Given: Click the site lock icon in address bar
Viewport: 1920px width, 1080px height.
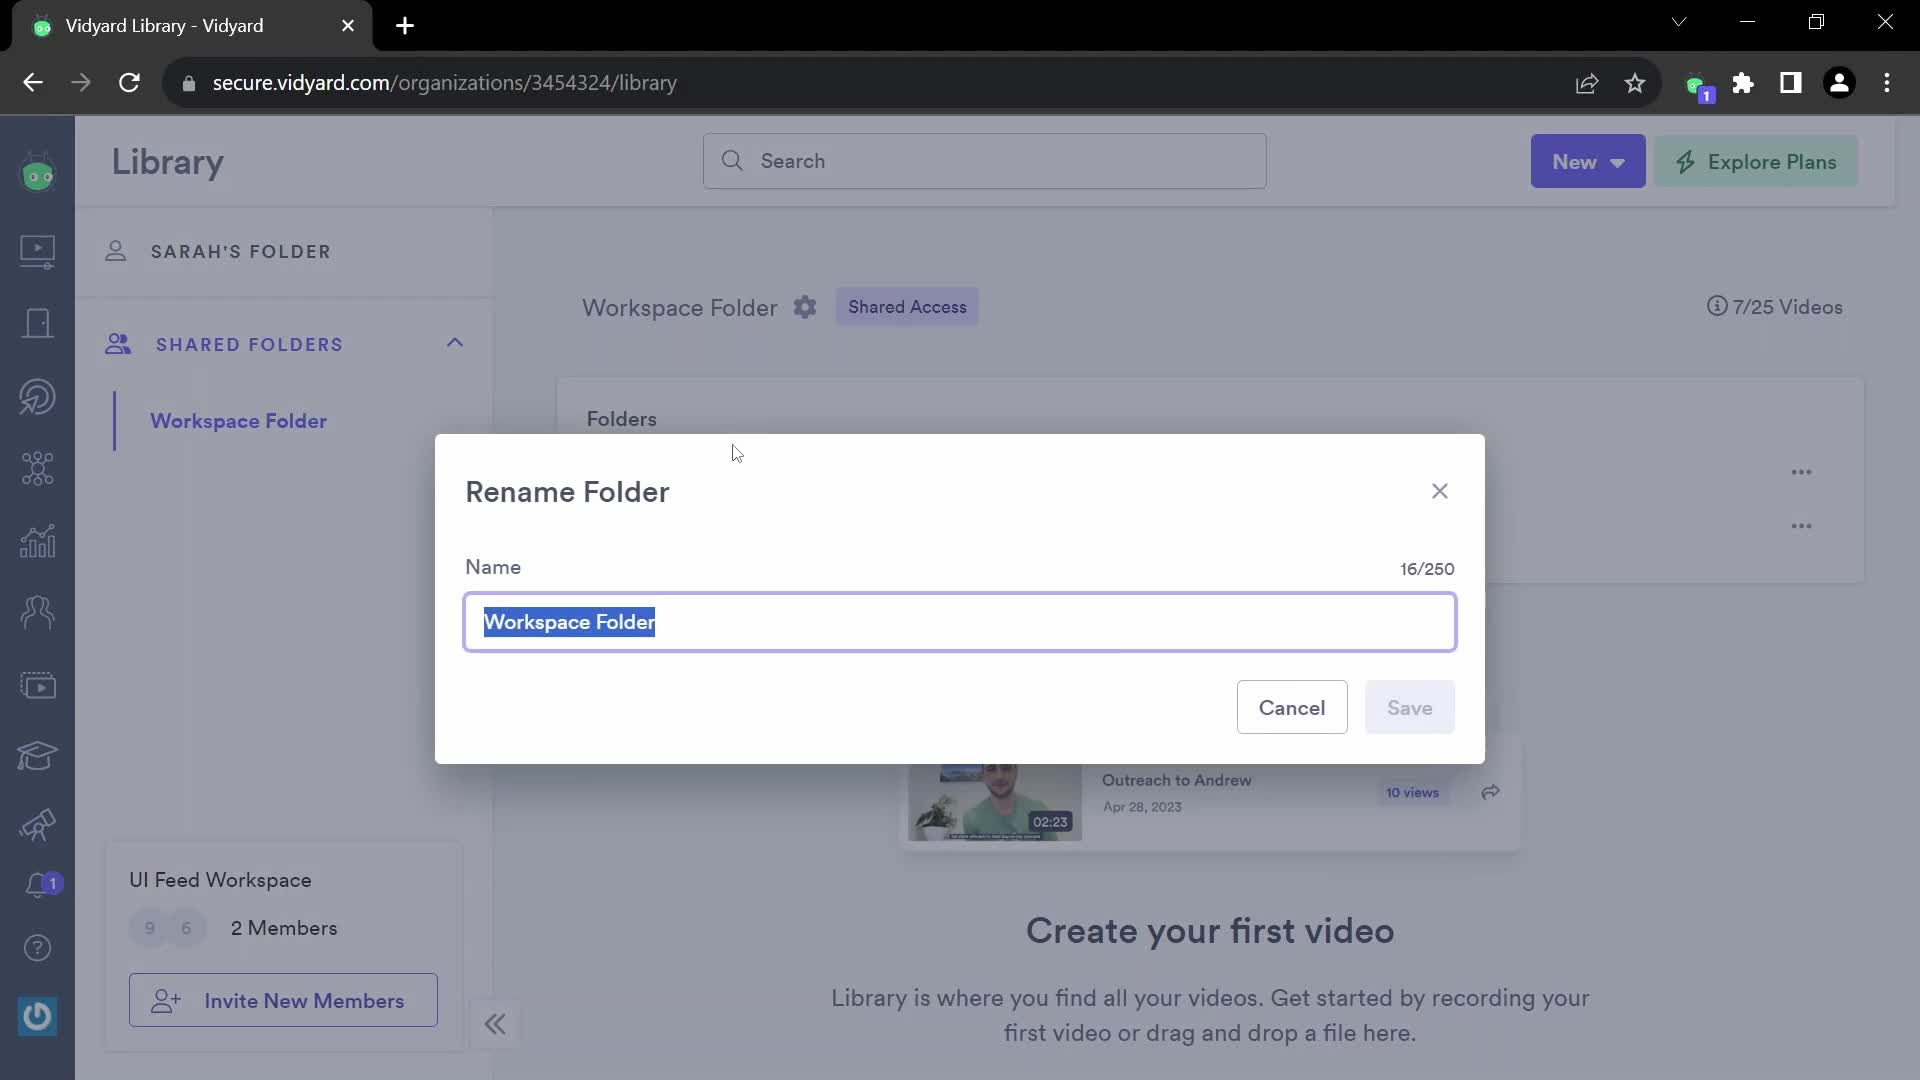Looking at the screenshot, I should [189, 84].
